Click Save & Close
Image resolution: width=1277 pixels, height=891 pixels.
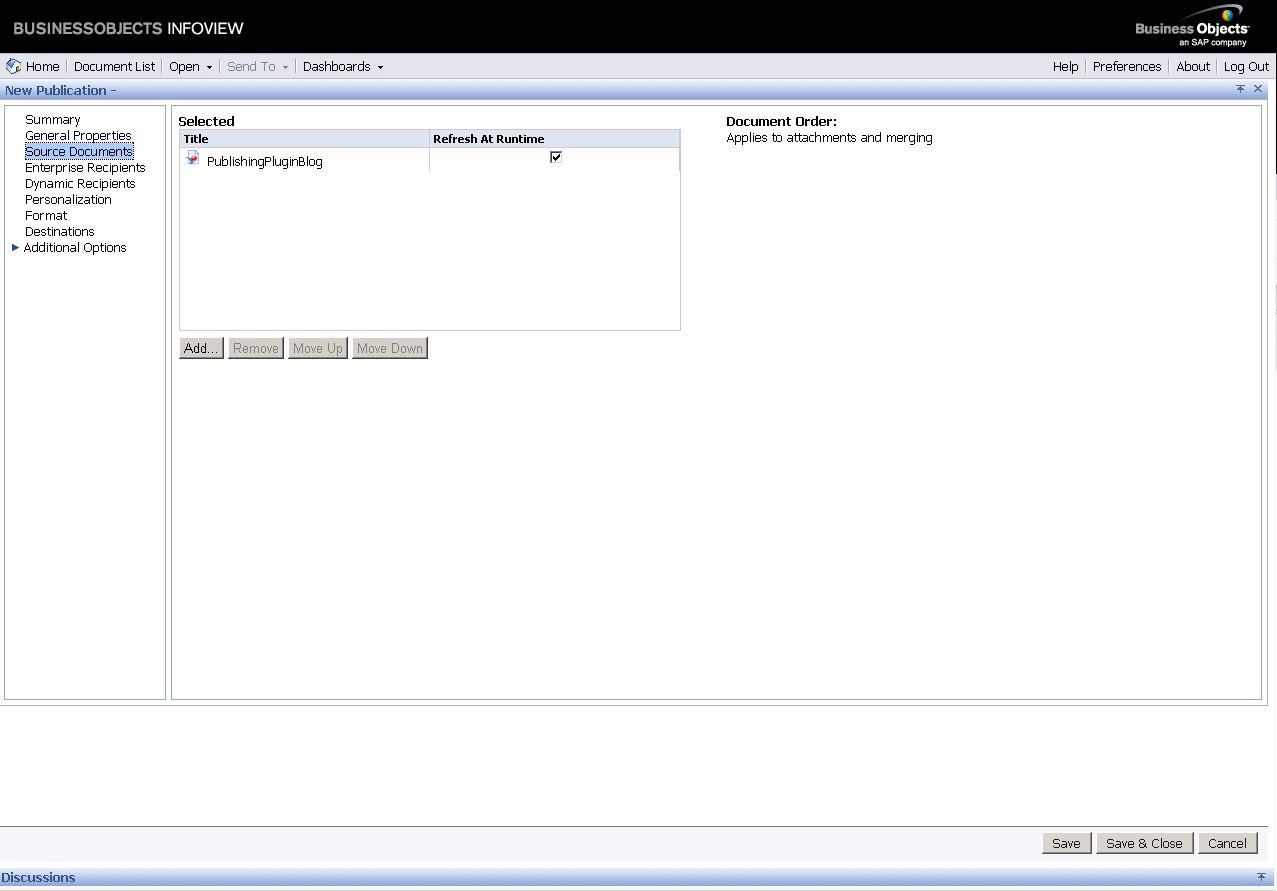(x=1145, y=843)
